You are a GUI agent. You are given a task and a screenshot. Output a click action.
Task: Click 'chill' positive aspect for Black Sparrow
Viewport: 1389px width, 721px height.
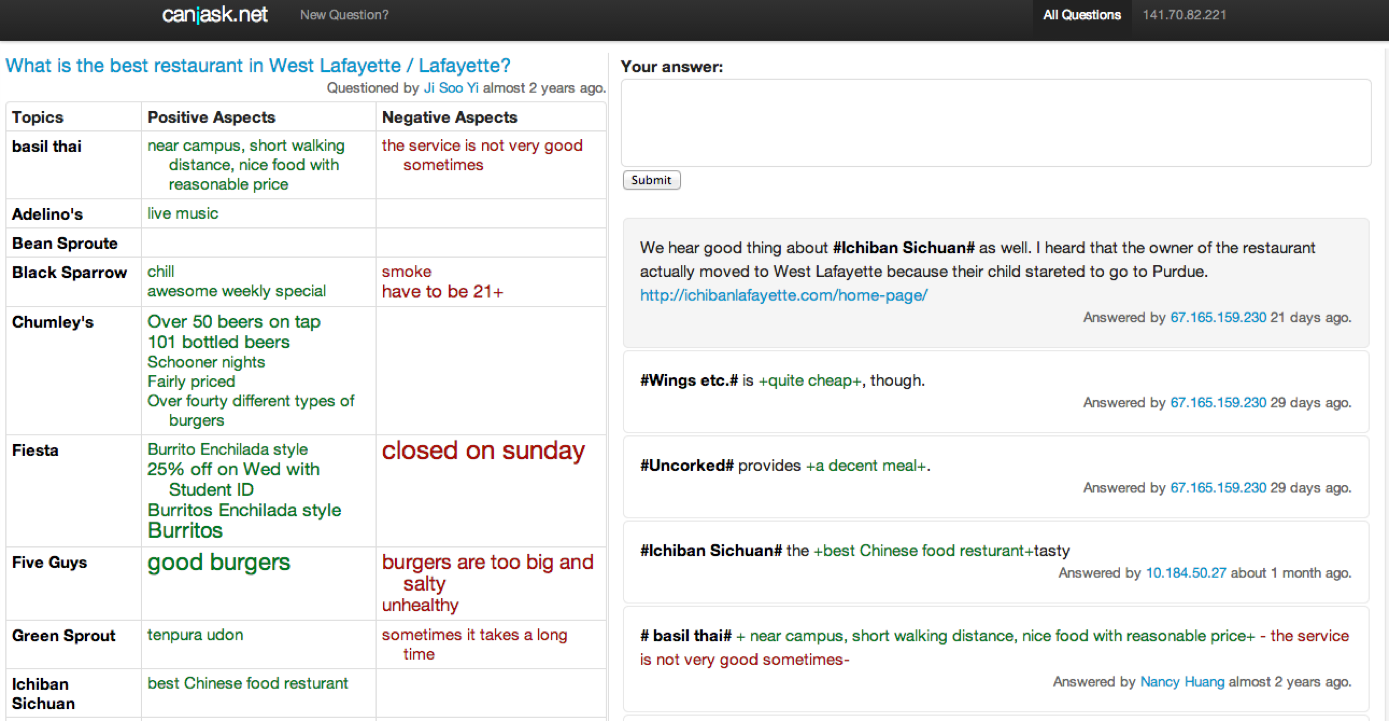(x=161, y=271)
